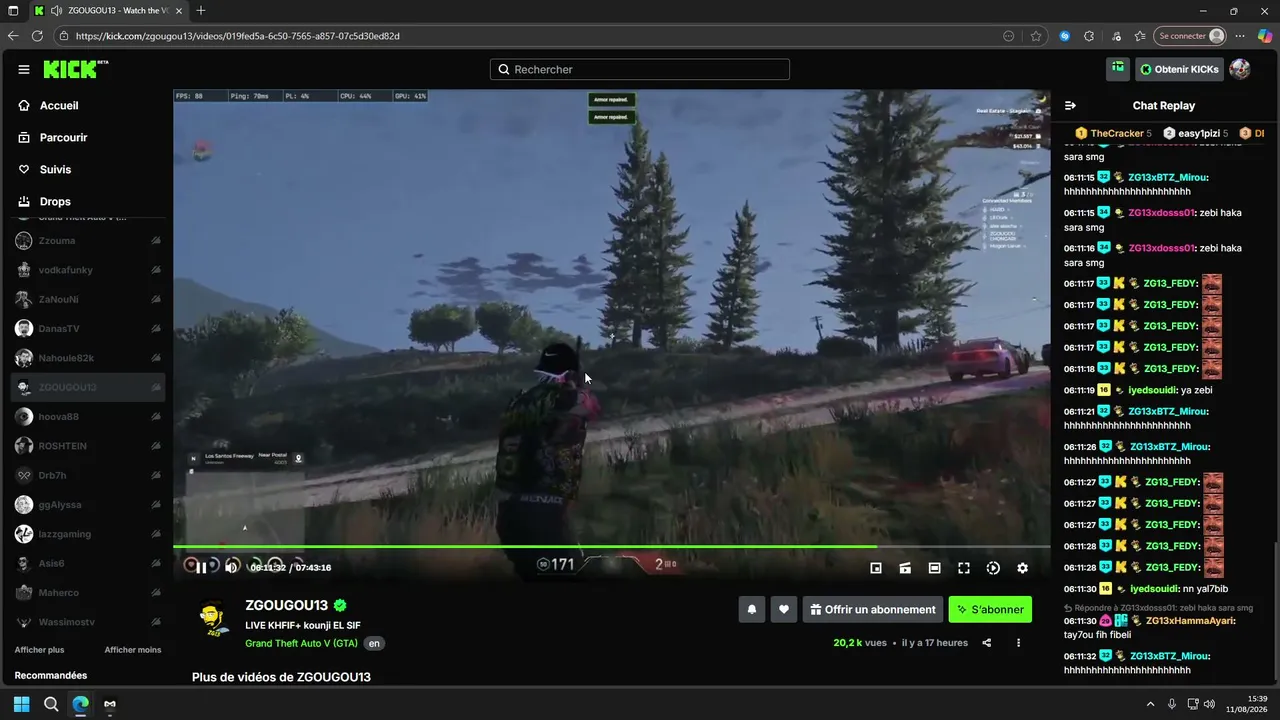This screenshot has width=1280, height=720.
Task: Go back in the browser
Action: 13,36
